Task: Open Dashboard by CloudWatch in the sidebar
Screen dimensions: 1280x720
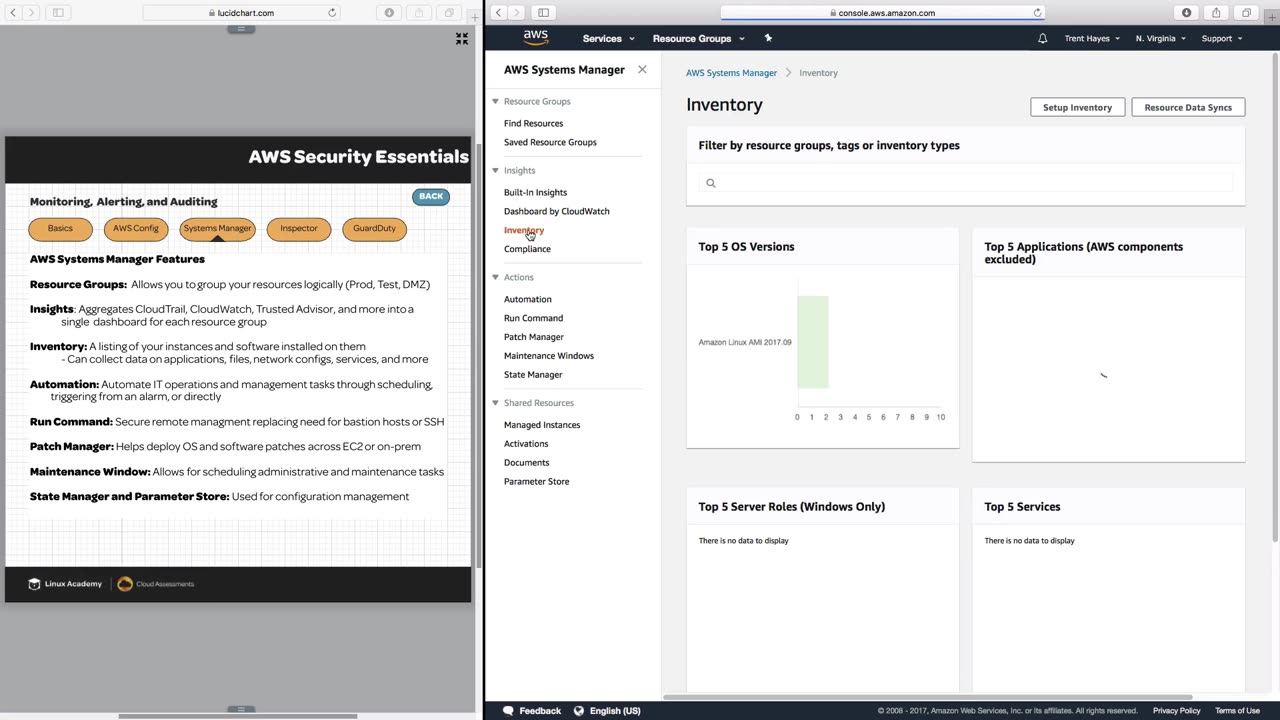Action: point(556,212)
